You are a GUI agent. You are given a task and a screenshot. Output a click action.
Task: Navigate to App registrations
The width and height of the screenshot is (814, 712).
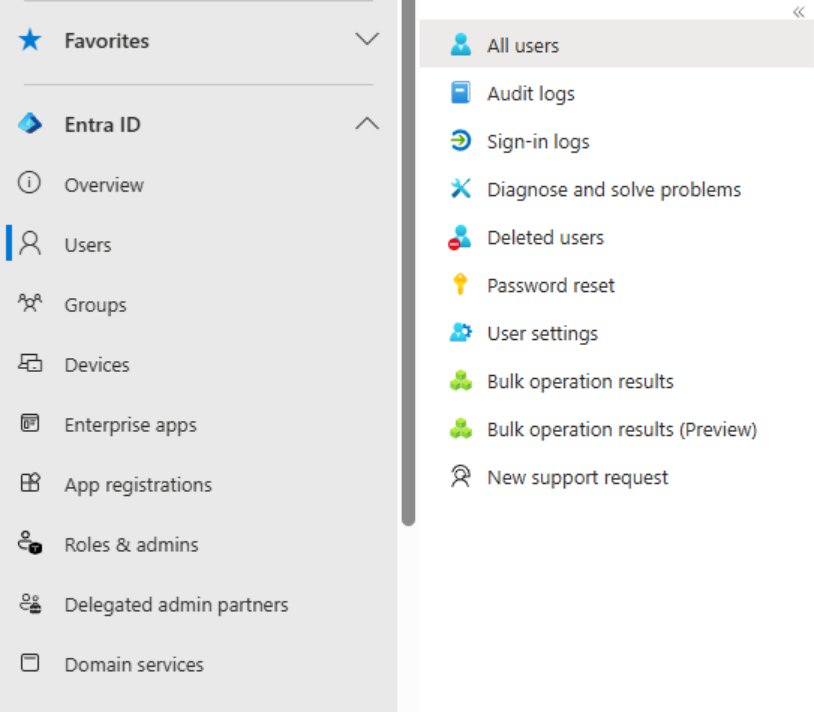(138, 485)
